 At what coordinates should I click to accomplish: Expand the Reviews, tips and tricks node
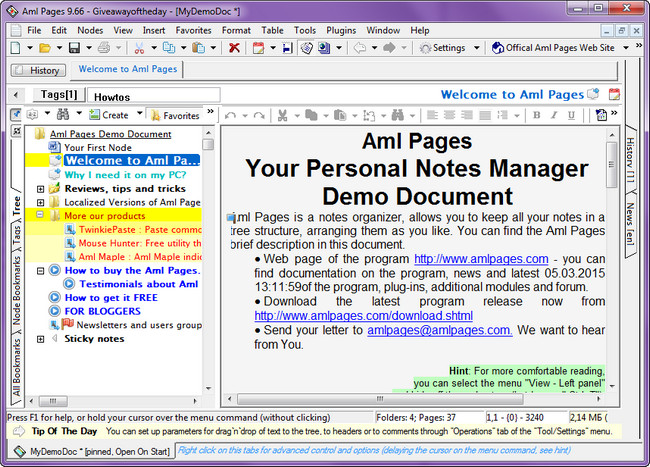point(40,189)
